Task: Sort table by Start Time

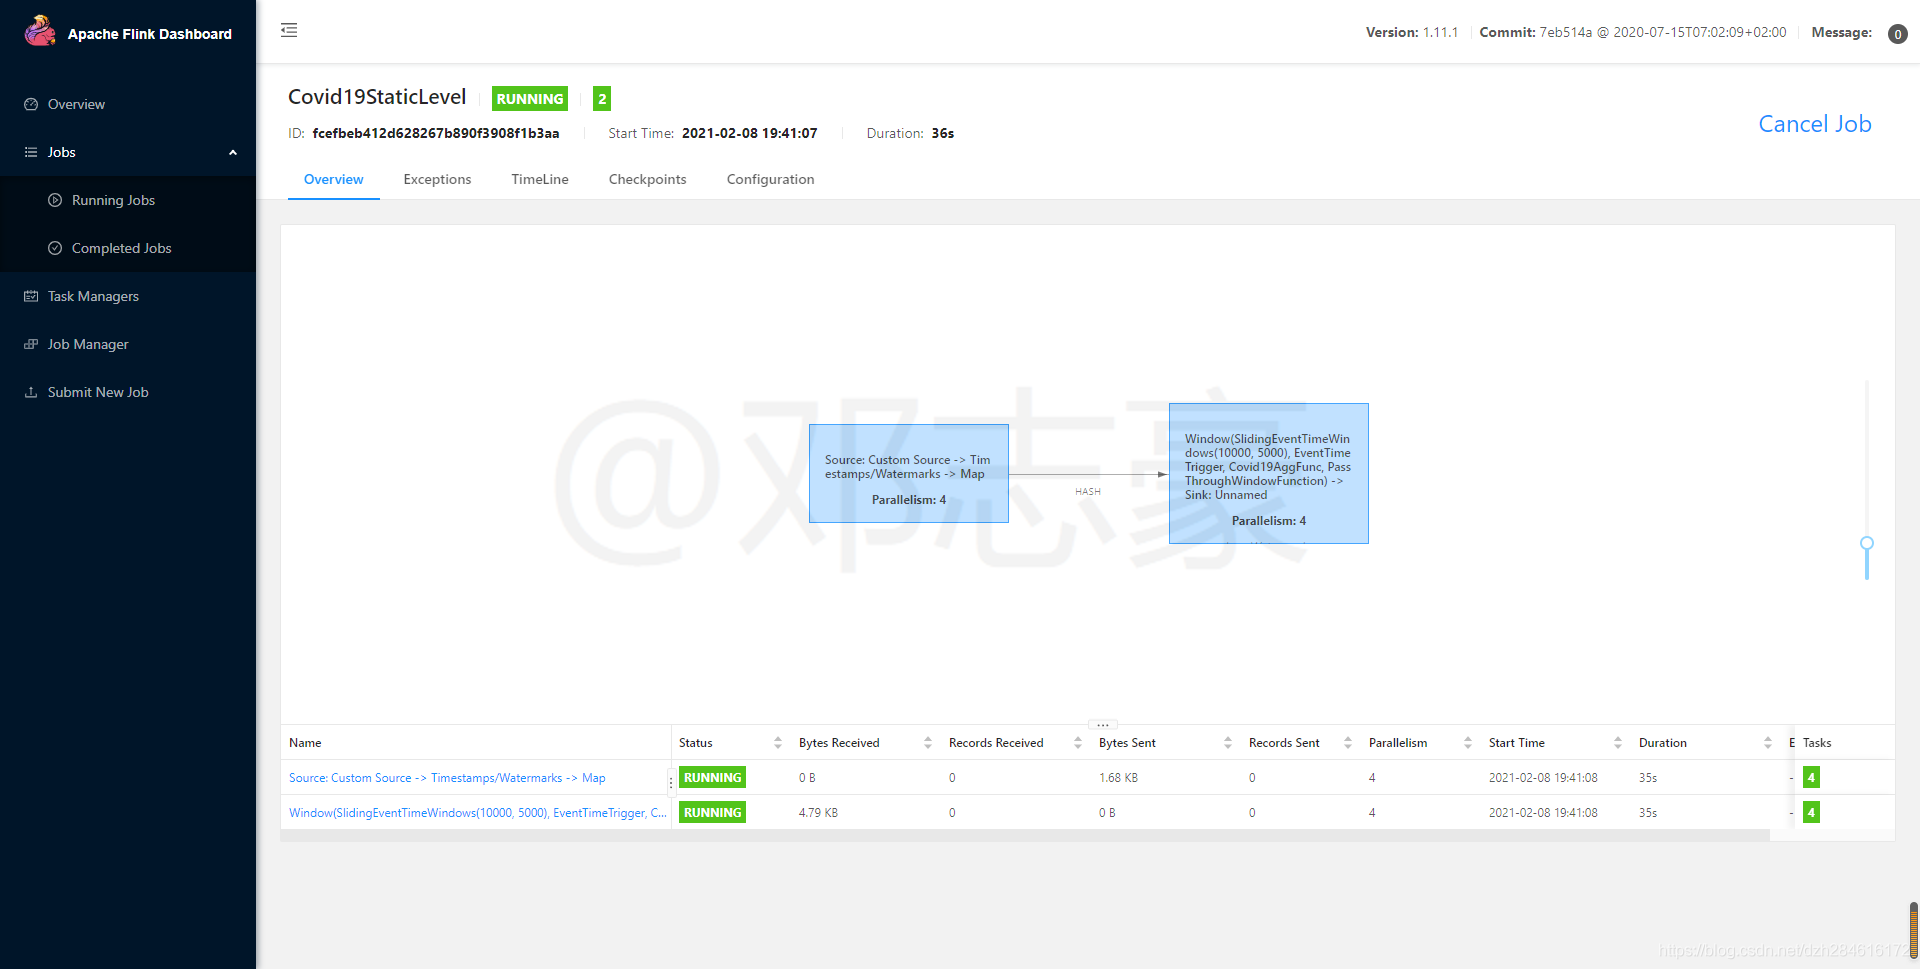Action: point(1617,743)
